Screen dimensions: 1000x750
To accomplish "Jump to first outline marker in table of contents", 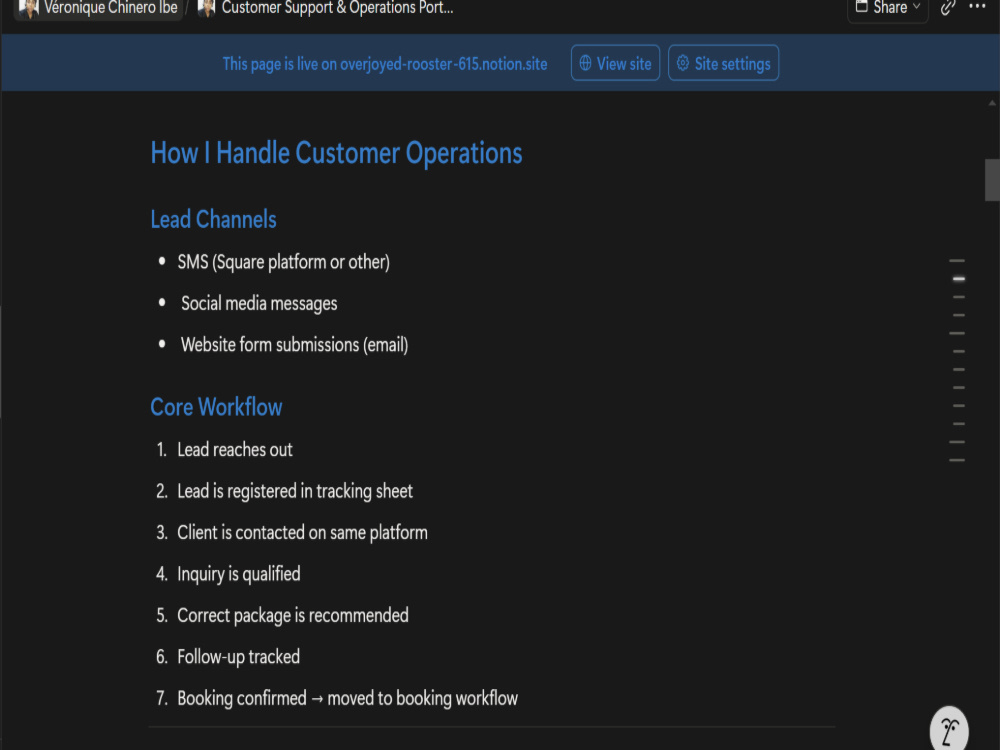I will (957, 261).
